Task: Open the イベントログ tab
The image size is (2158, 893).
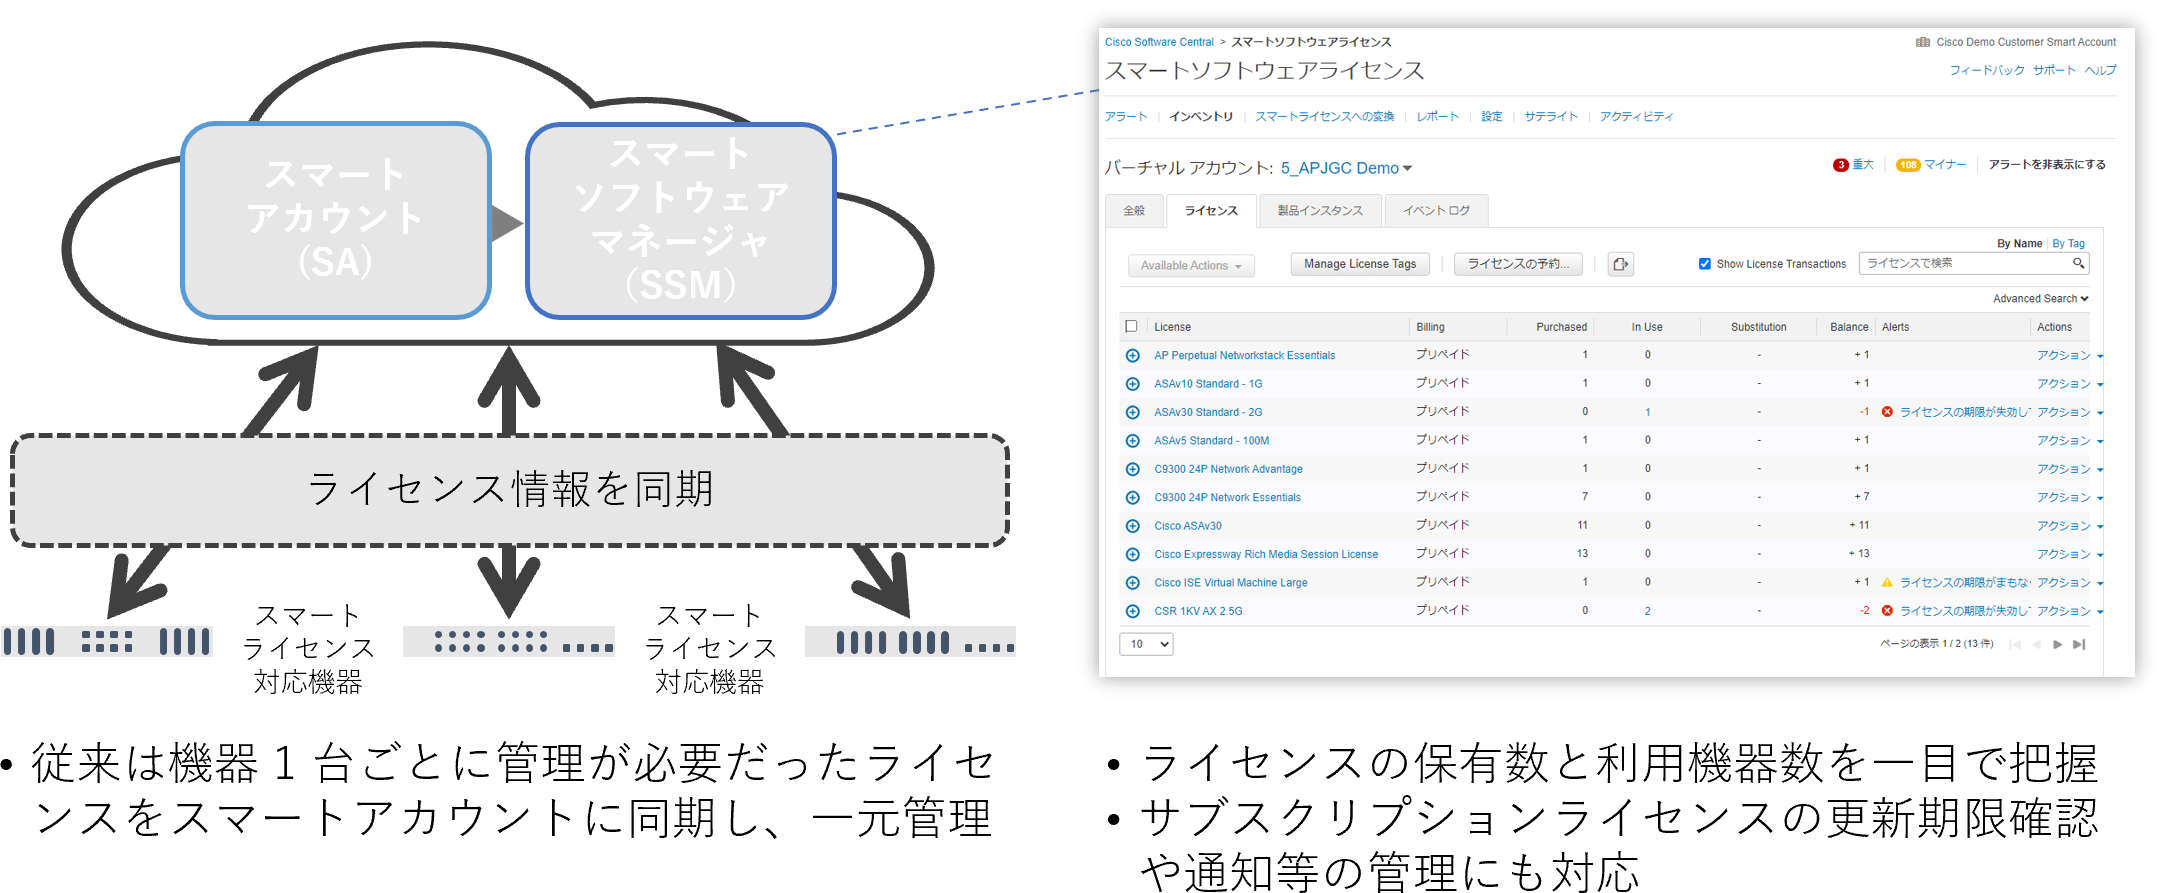Action: click(1436, 211)
